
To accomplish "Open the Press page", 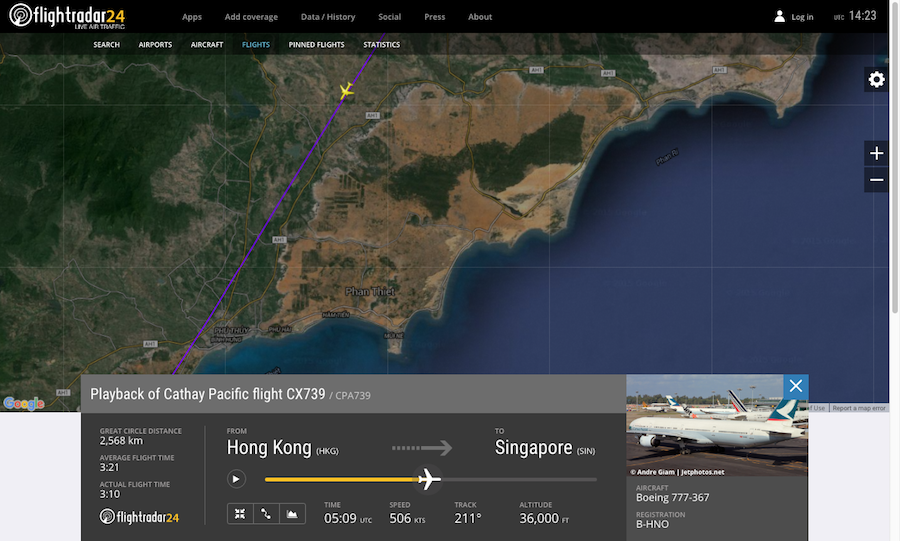I will click(435, 17).
